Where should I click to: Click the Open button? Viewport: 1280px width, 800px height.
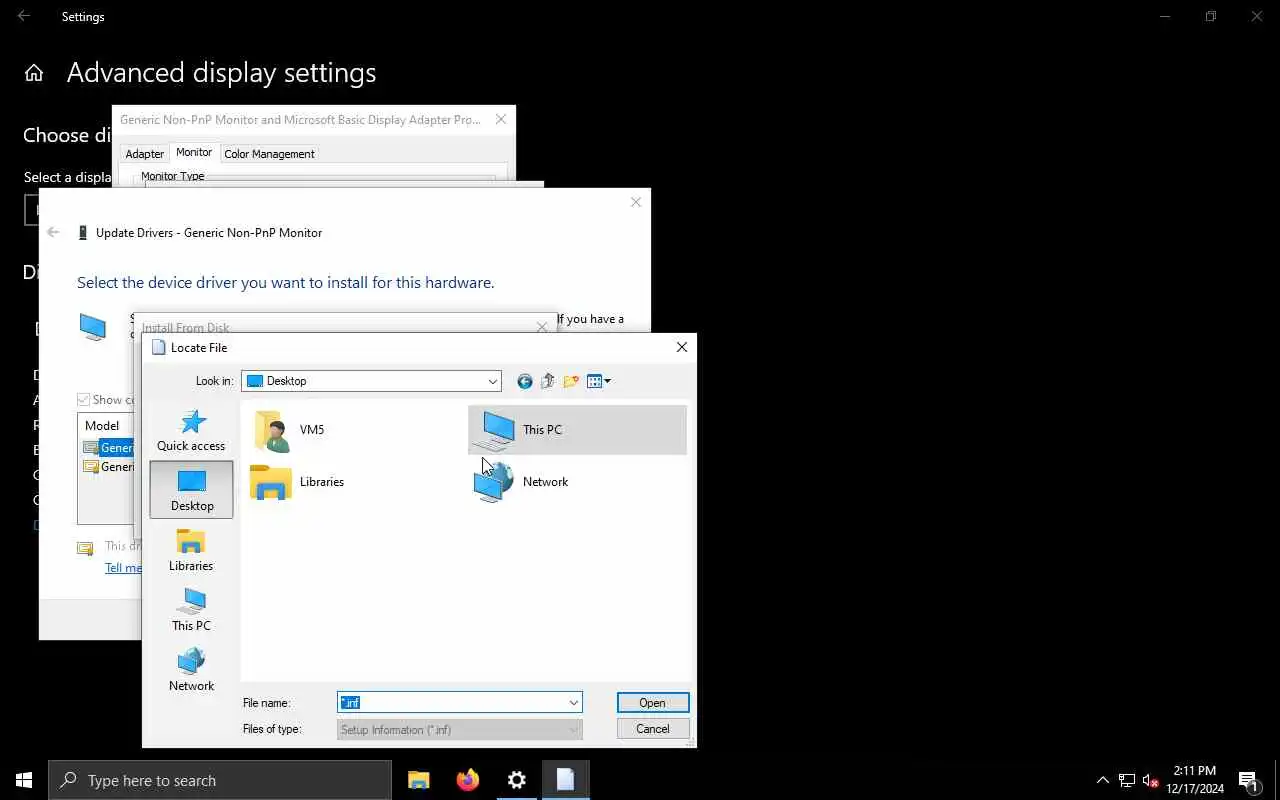click(x=653, y=703)
